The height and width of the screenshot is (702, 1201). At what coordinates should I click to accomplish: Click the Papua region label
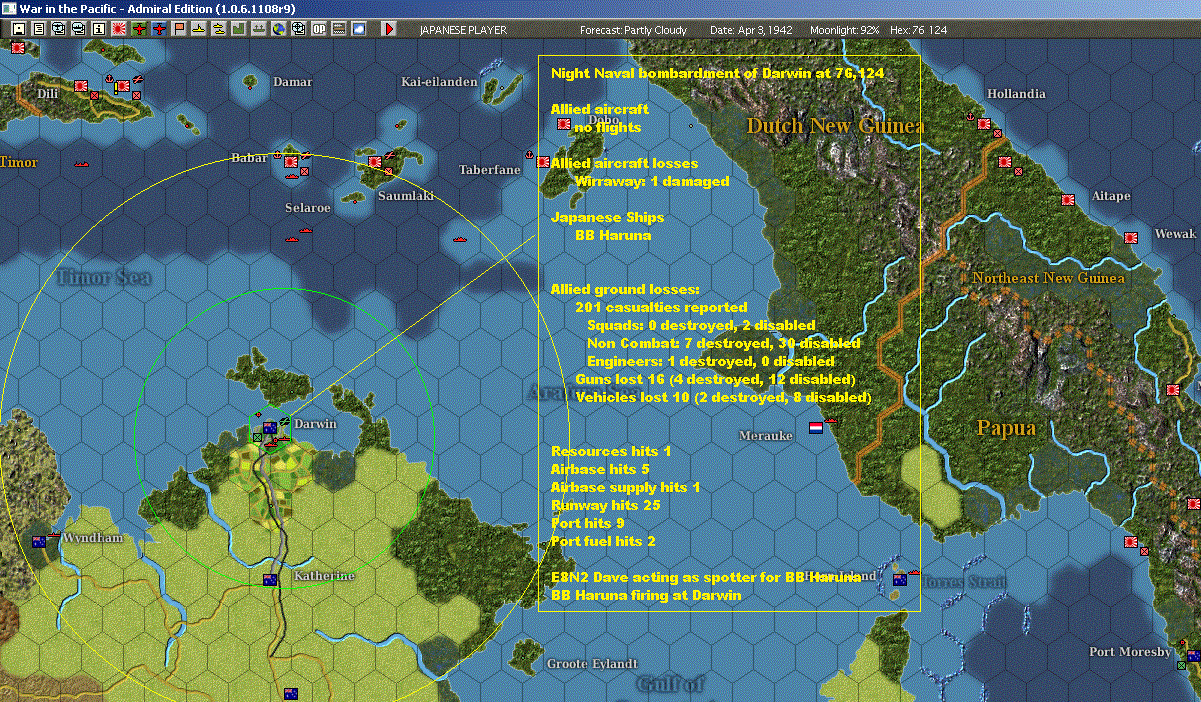[x=1005, y=429]
